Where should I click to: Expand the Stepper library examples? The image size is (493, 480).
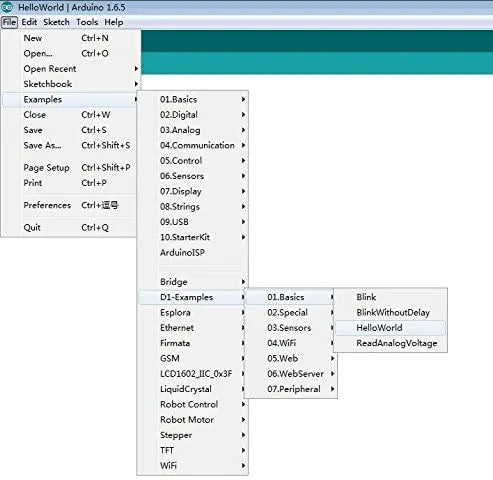193,435
